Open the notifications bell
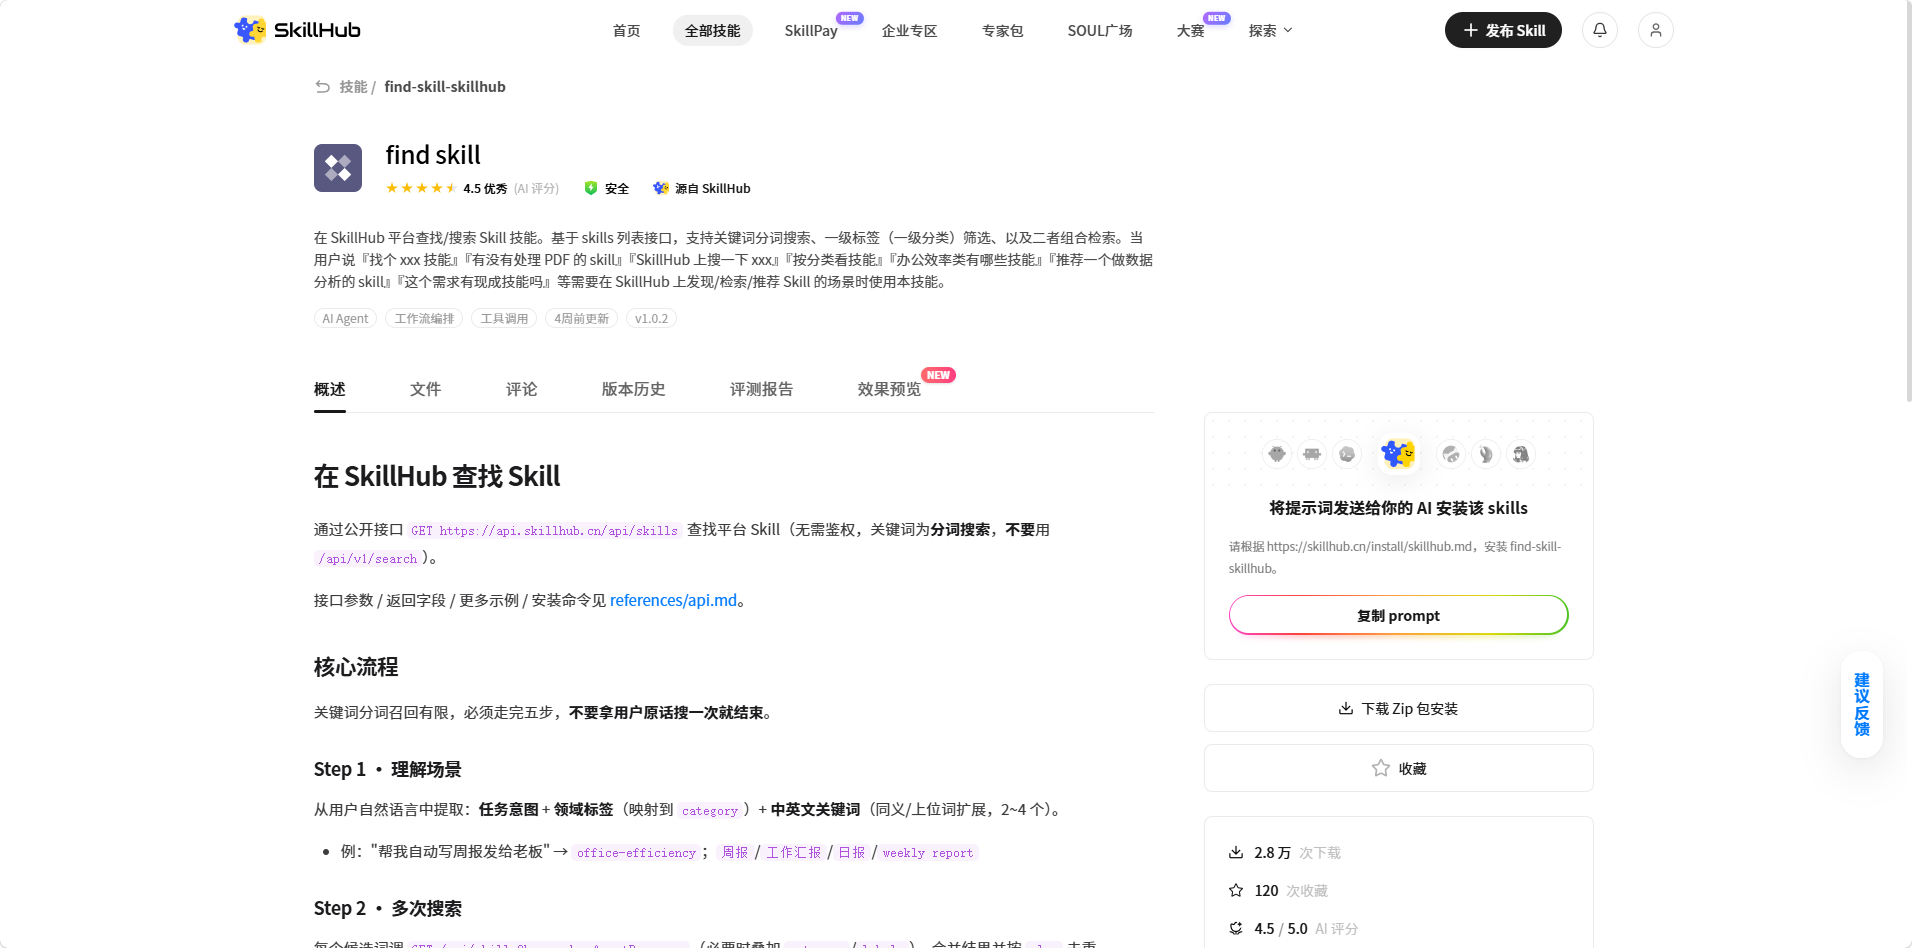Image resolution: width=1912 pixels, height=948 pixels. pyautogui.click(x=1599, y=30)
